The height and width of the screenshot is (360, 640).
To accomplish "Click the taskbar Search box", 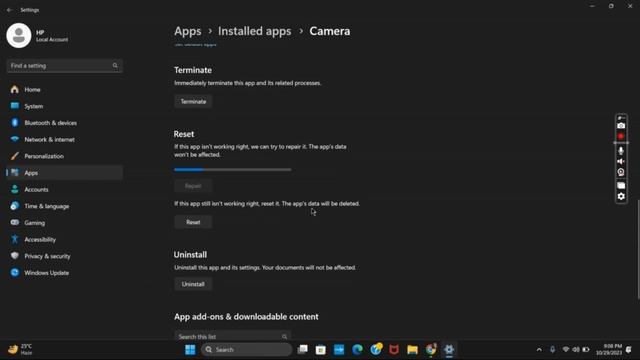I will [247, 350].
